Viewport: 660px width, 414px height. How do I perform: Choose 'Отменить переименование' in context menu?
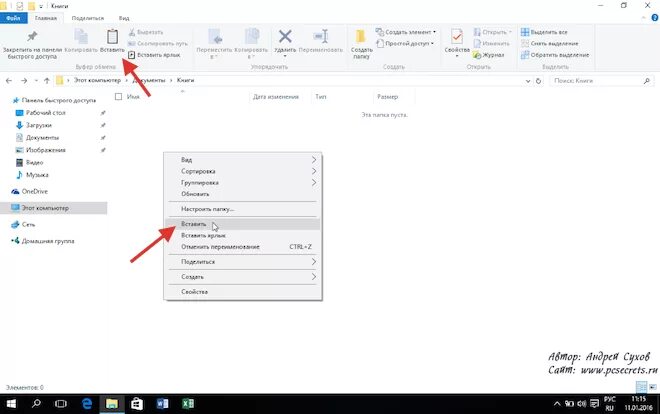[x=242, y=247]
